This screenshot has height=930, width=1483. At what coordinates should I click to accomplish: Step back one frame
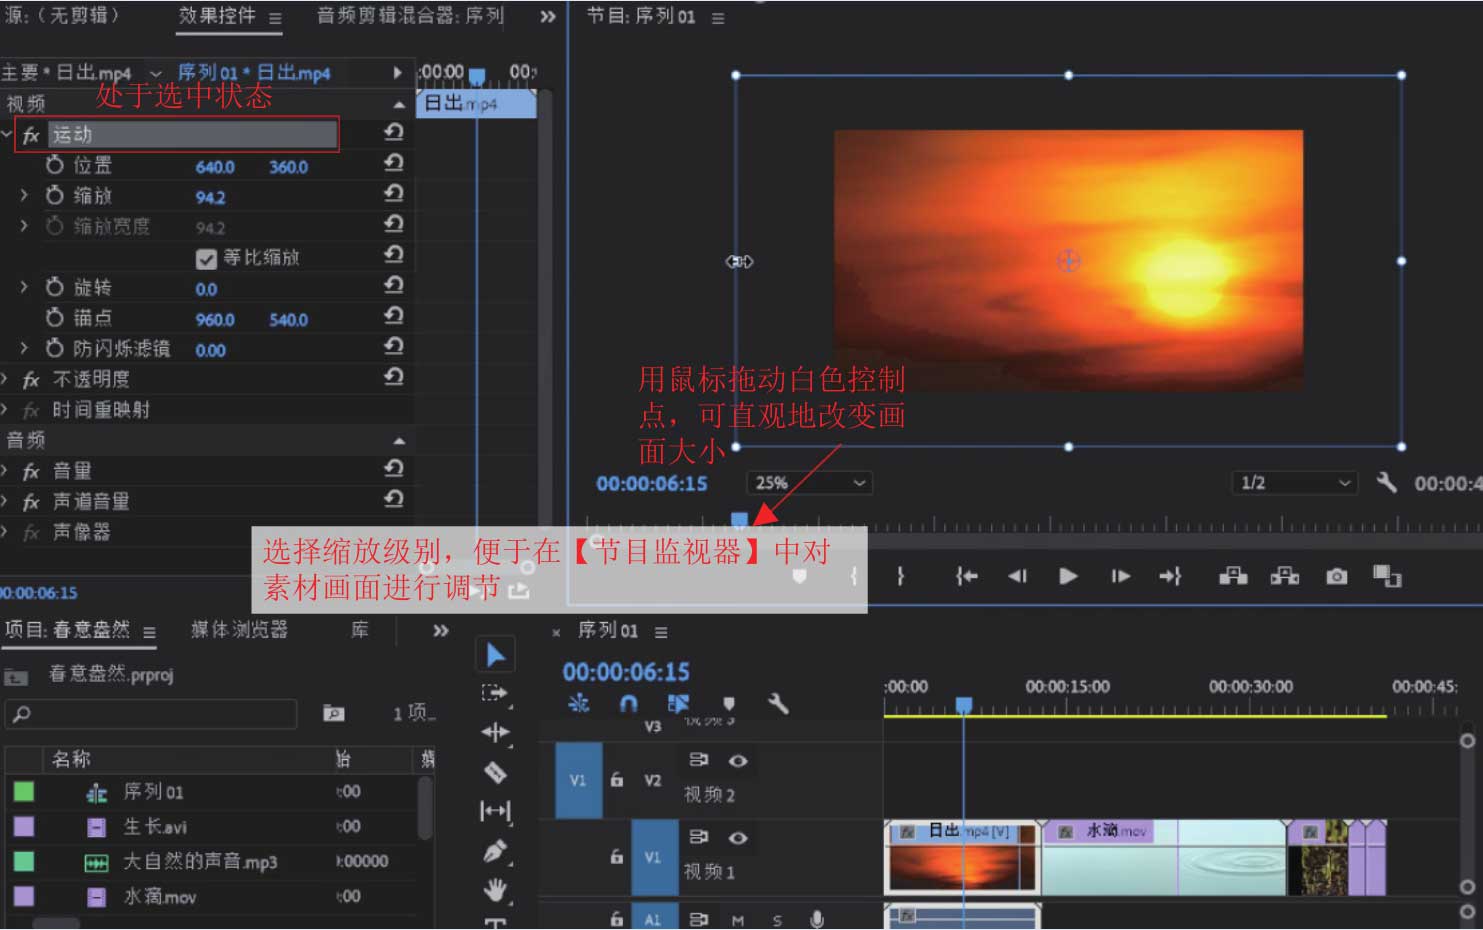[1017, 576]
